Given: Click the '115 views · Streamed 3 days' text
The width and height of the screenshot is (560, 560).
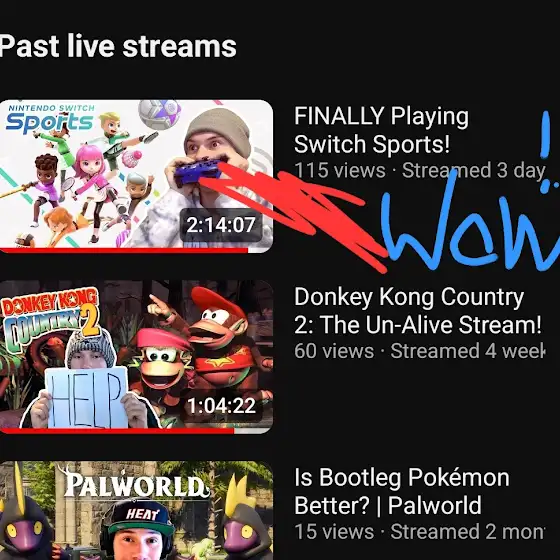Looking at the screenshot, I should click(x=420, y=170).
